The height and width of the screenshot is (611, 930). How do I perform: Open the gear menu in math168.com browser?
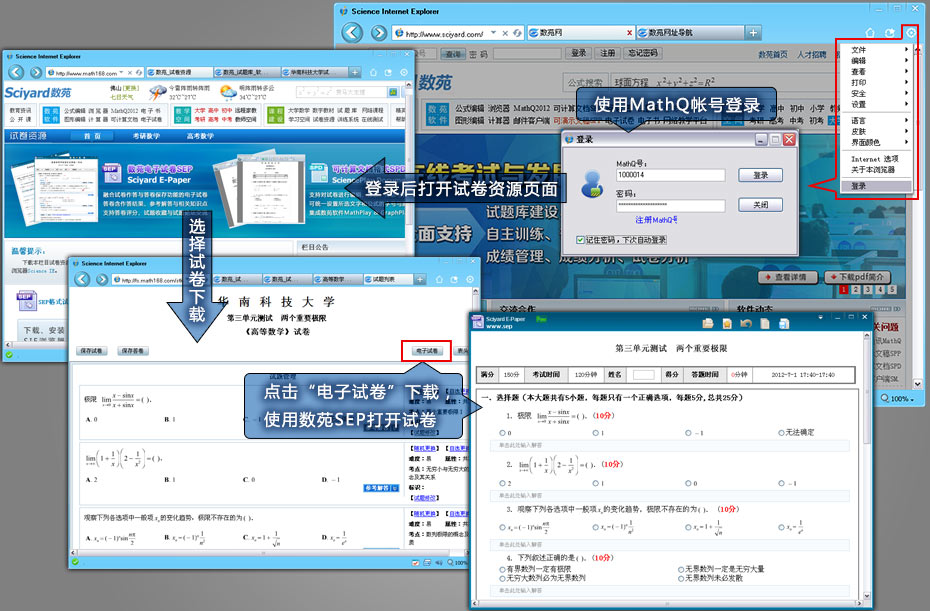(404, 72)
